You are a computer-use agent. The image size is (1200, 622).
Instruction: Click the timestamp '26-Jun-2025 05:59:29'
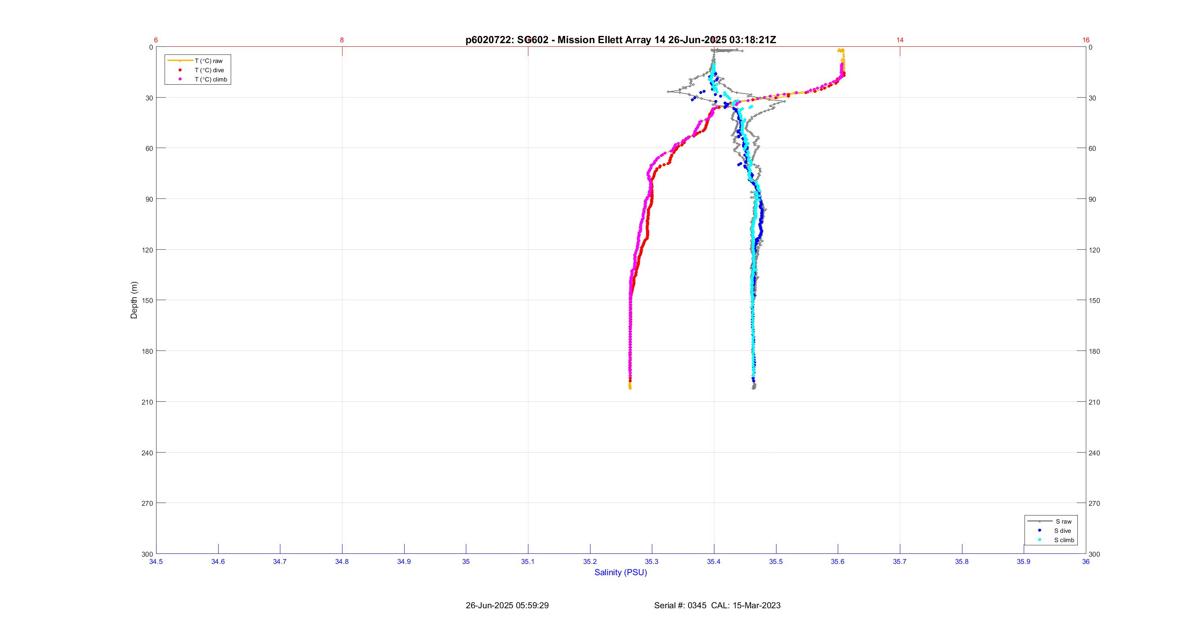pyautogui.click(x=507, y=605)
